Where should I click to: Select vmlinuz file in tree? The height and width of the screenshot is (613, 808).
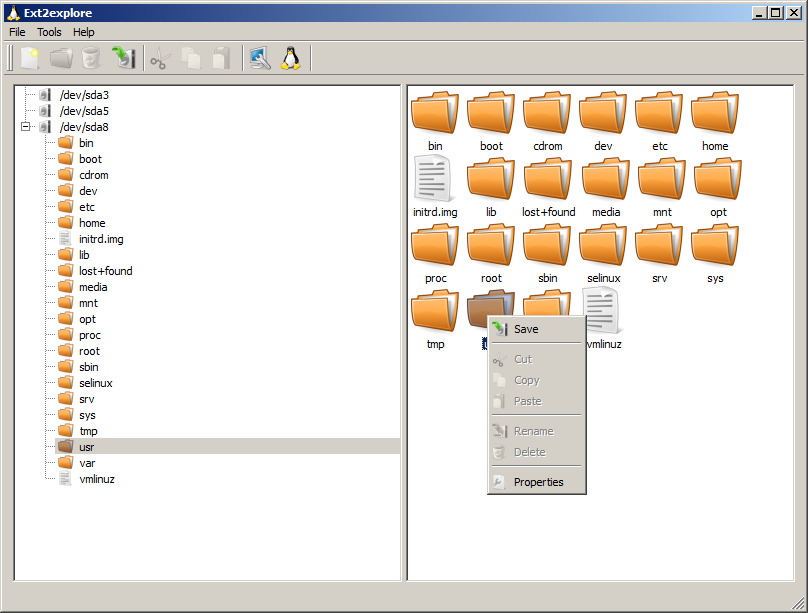(97, 479)
